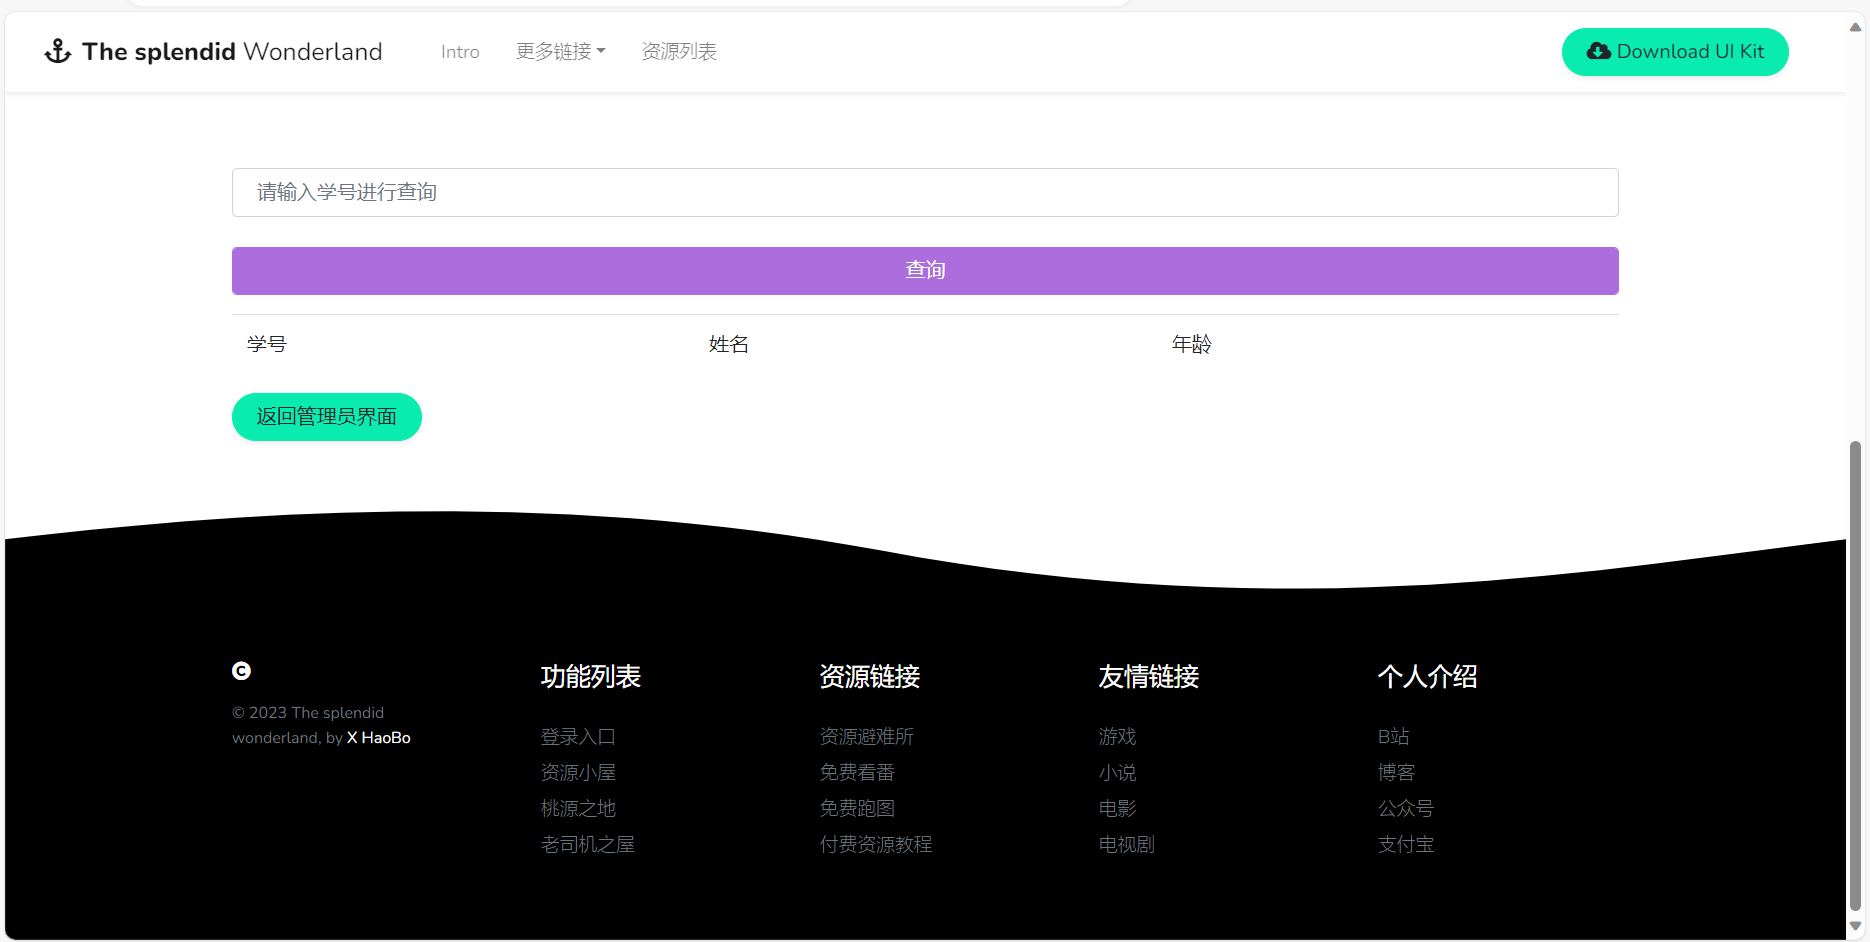
Task: Click the 姓名 column header
Action: point(729,344)
